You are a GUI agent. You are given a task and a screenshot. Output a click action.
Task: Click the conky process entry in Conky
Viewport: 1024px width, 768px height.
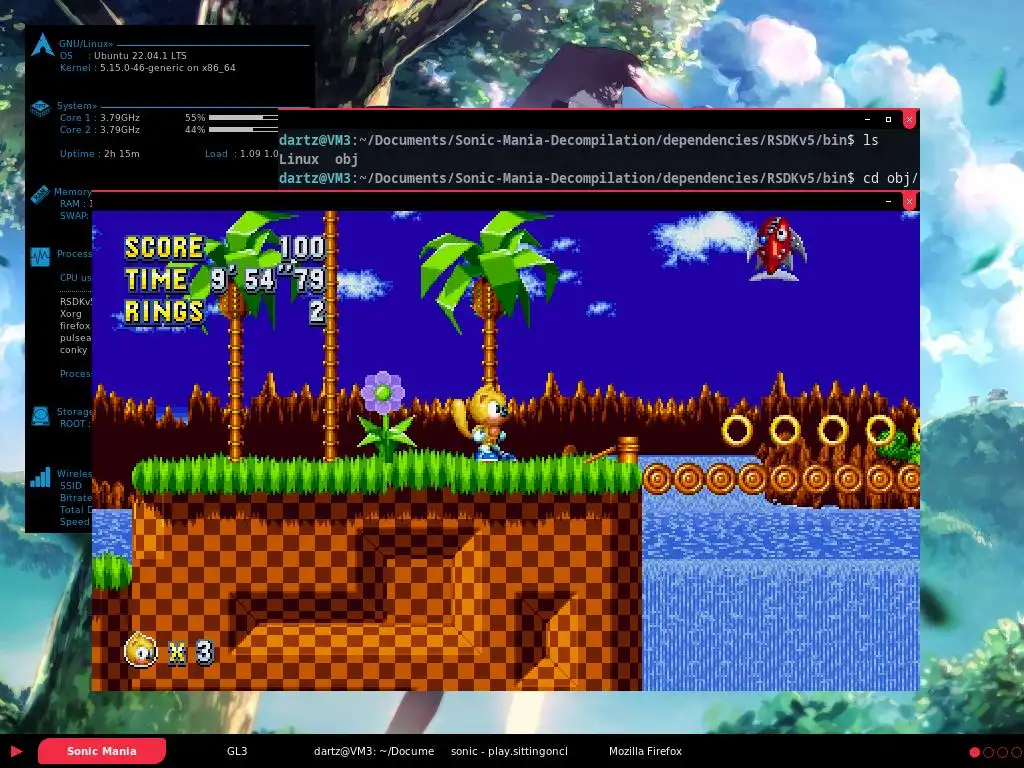pos(73,349)
